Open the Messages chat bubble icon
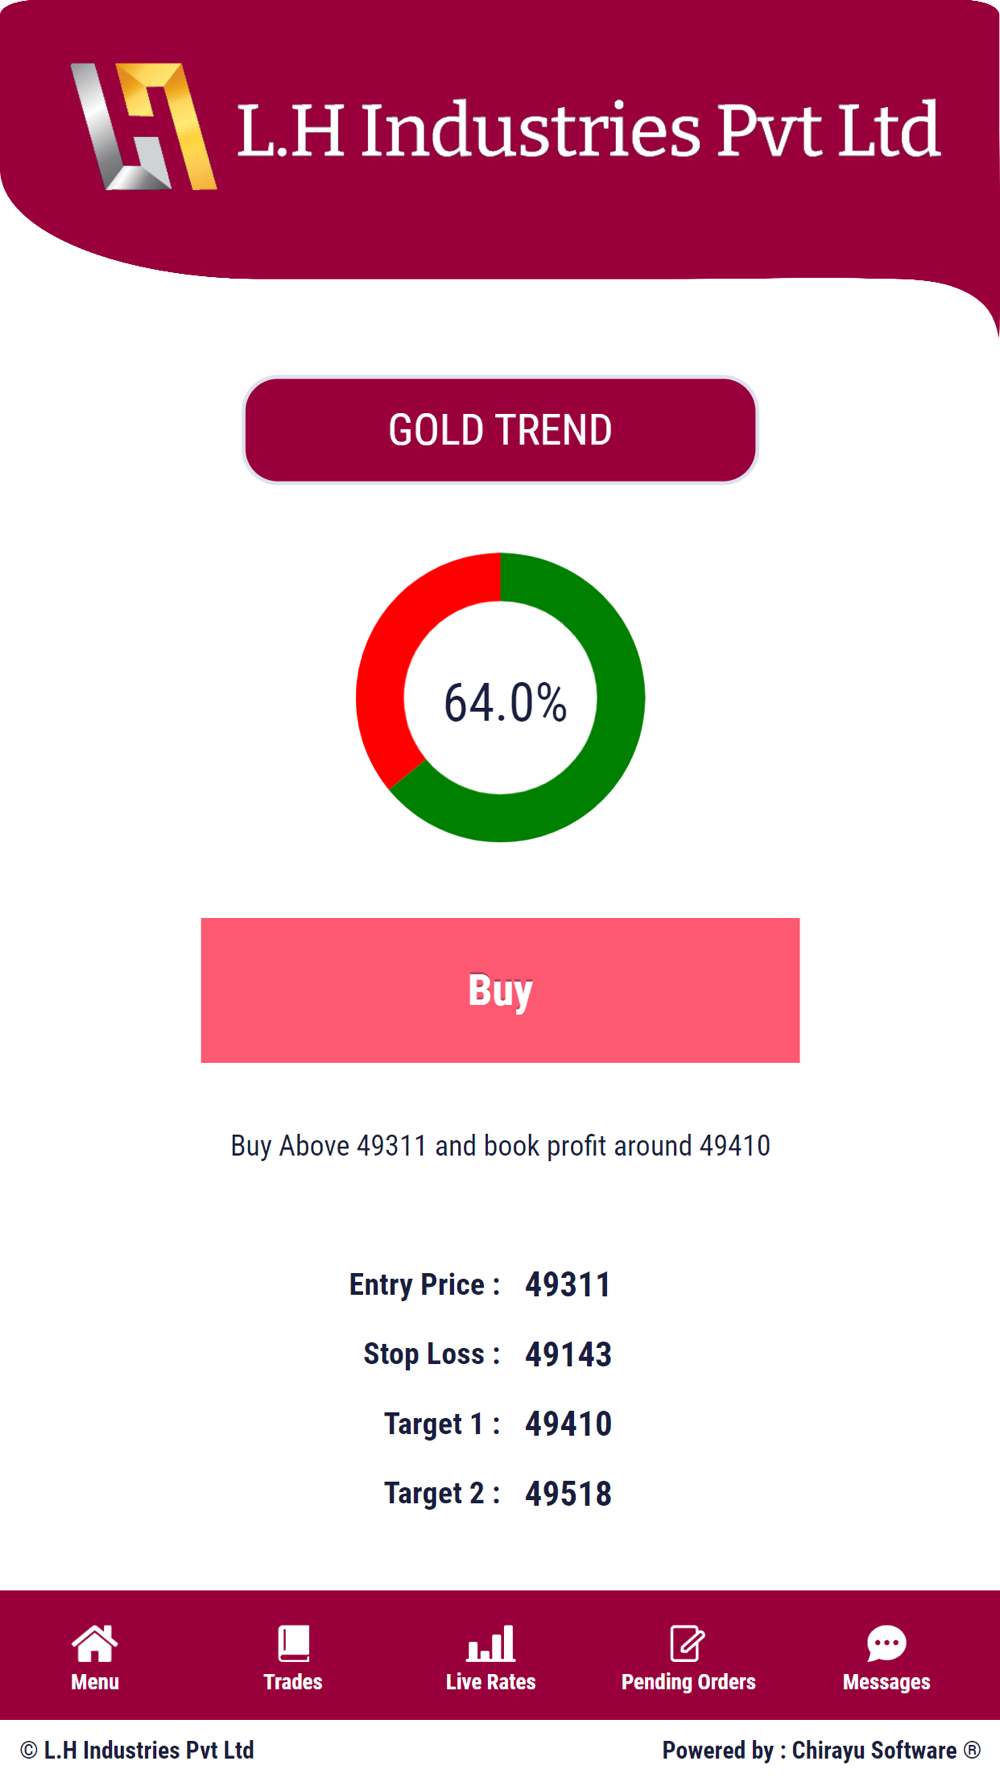Image resolution: width=1000 pixels, height=1778 pixels. [x=886, y=1643]
